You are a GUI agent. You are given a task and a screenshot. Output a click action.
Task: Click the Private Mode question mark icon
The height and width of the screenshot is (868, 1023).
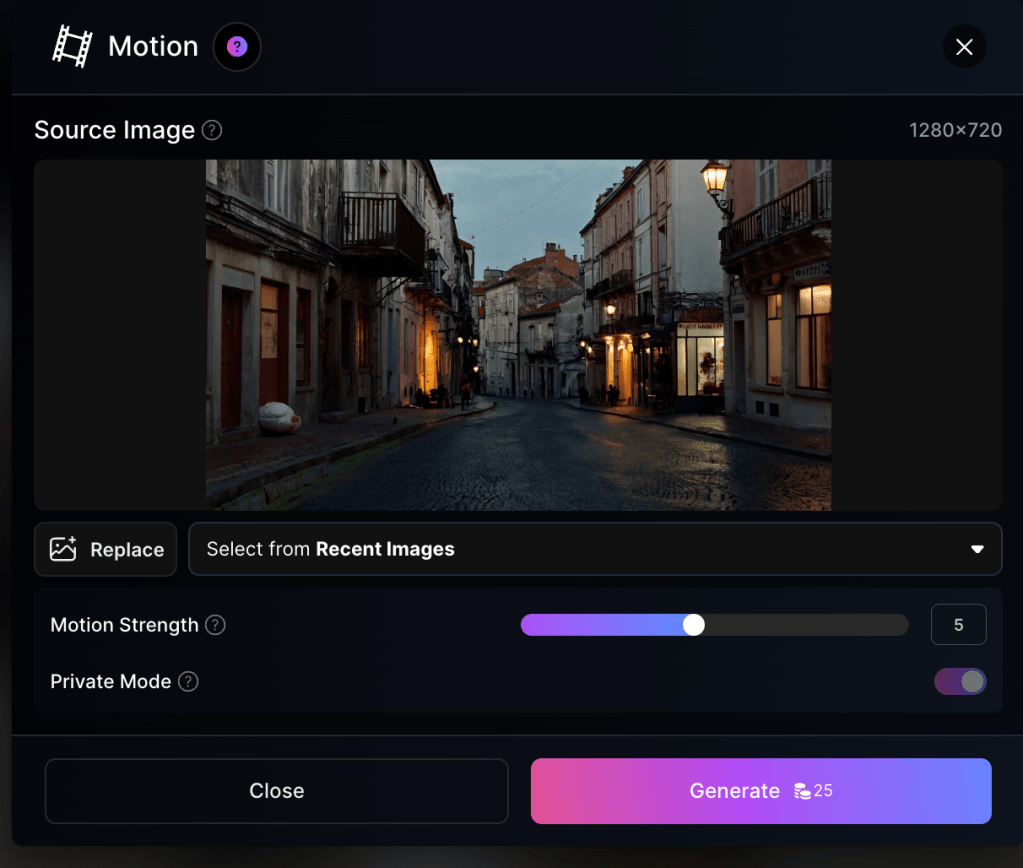tap(188, 682)
